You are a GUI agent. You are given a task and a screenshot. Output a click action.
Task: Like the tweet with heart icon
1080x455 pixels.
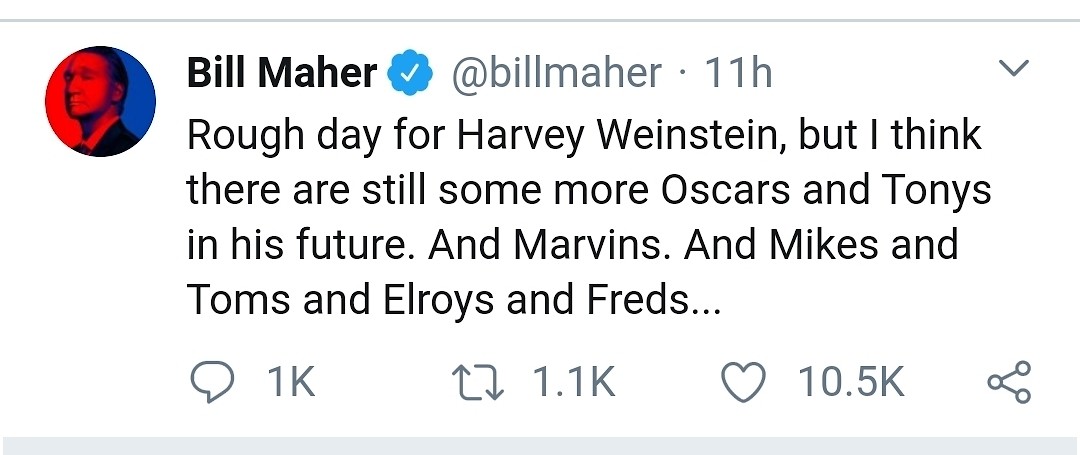click(x=744, y=382)
